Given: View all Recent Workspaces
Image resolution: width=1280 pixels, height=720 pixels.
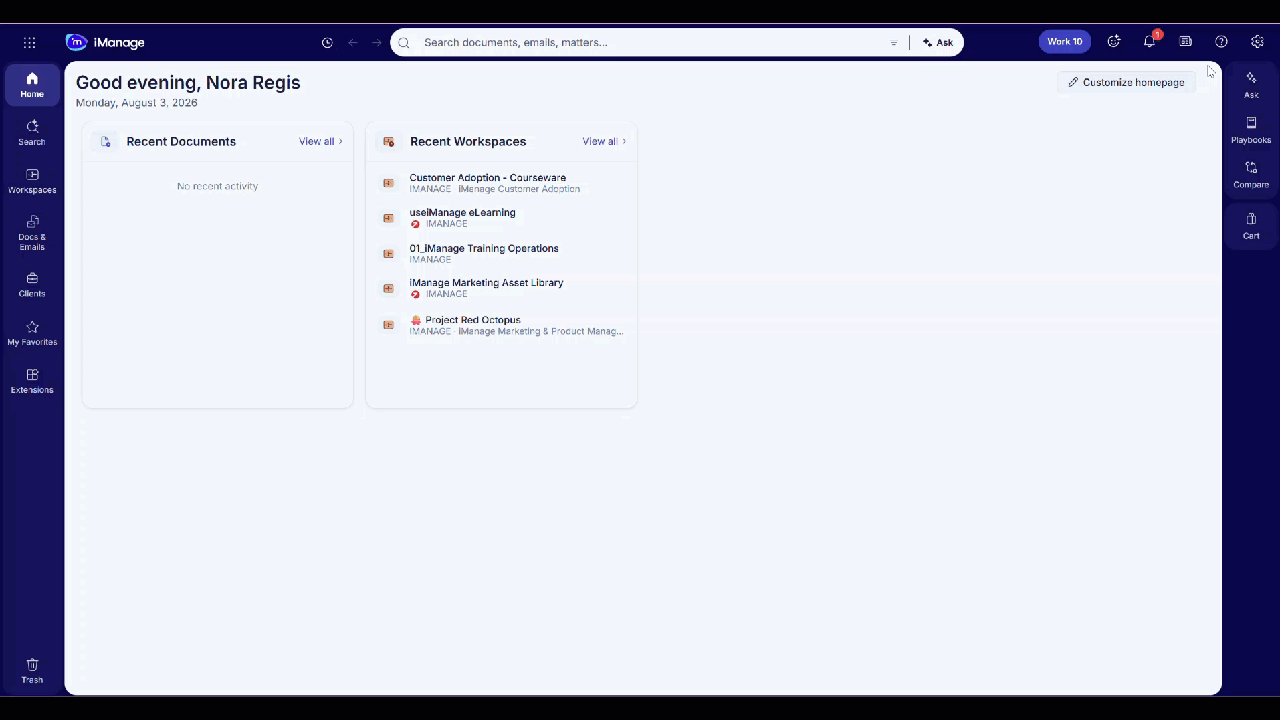Looking at the screenshot, I should (x=604, y=141).
